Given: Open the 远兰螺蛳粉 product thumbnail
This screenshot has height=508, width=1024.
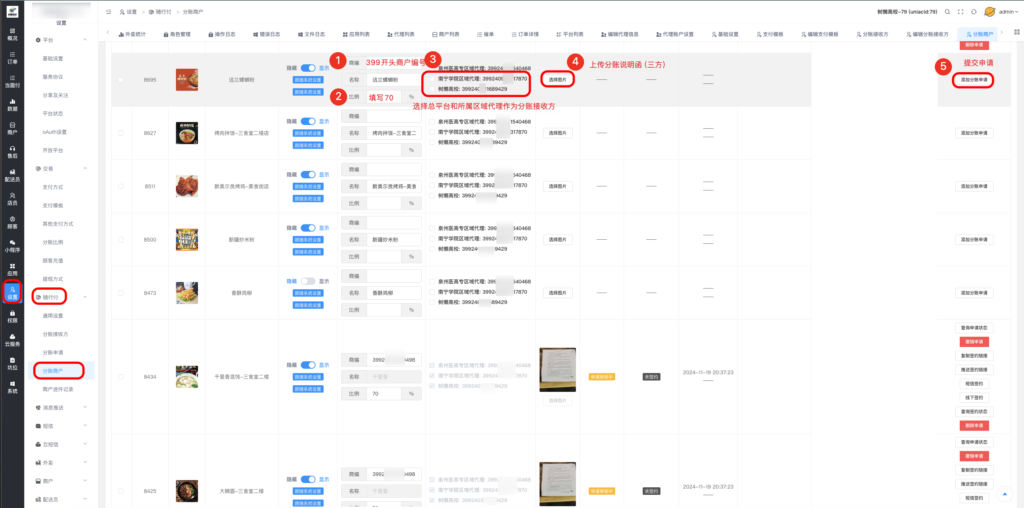Looking at the screenshot, I should [187, 80].
